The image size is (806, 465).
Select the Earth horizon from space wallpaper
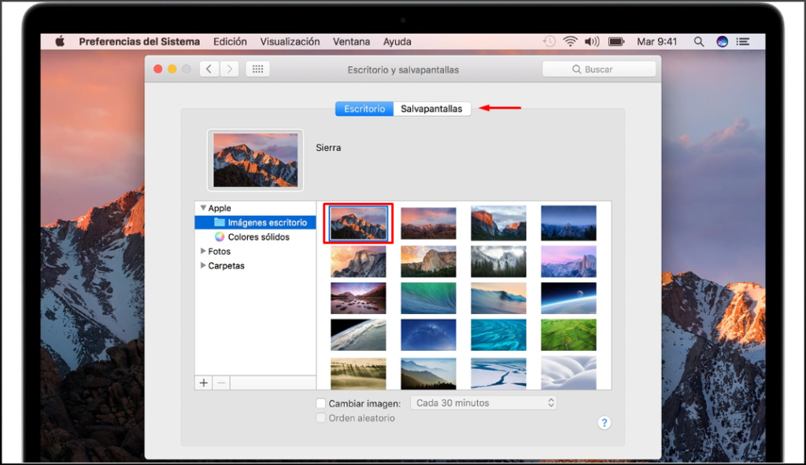(569, 298)
